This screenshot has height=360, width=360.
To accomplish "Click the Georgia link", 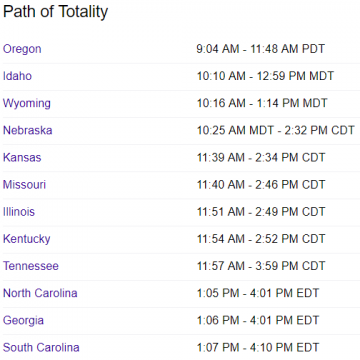I will click(23, 321).
